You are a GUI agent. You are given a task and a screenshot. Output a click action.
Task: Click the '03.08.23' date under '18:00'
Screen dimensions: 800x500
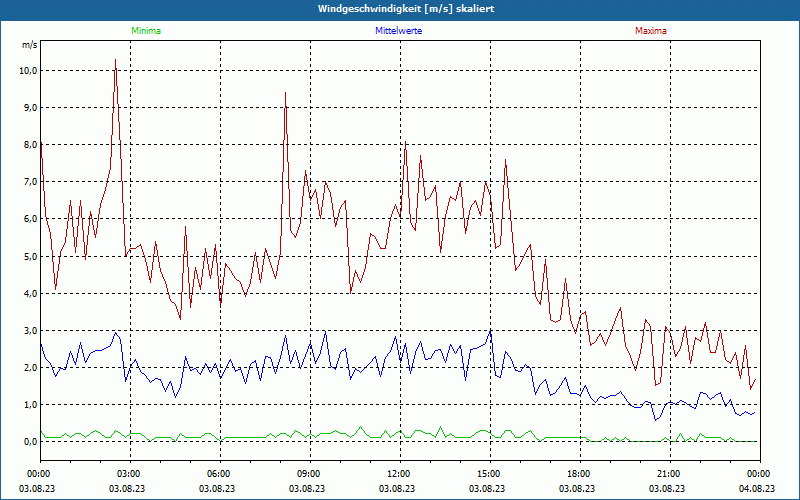[577, 489]
